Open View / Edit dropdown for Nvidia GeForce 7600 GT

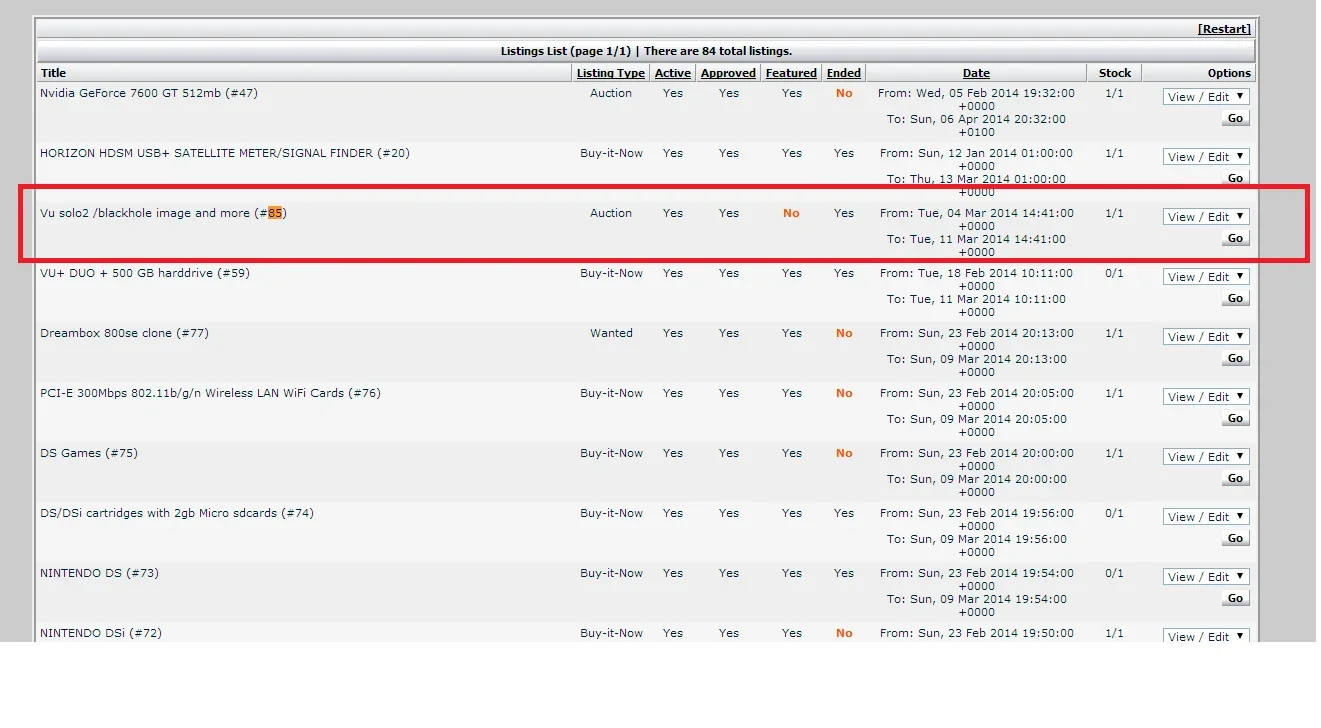coord(1206,97)
